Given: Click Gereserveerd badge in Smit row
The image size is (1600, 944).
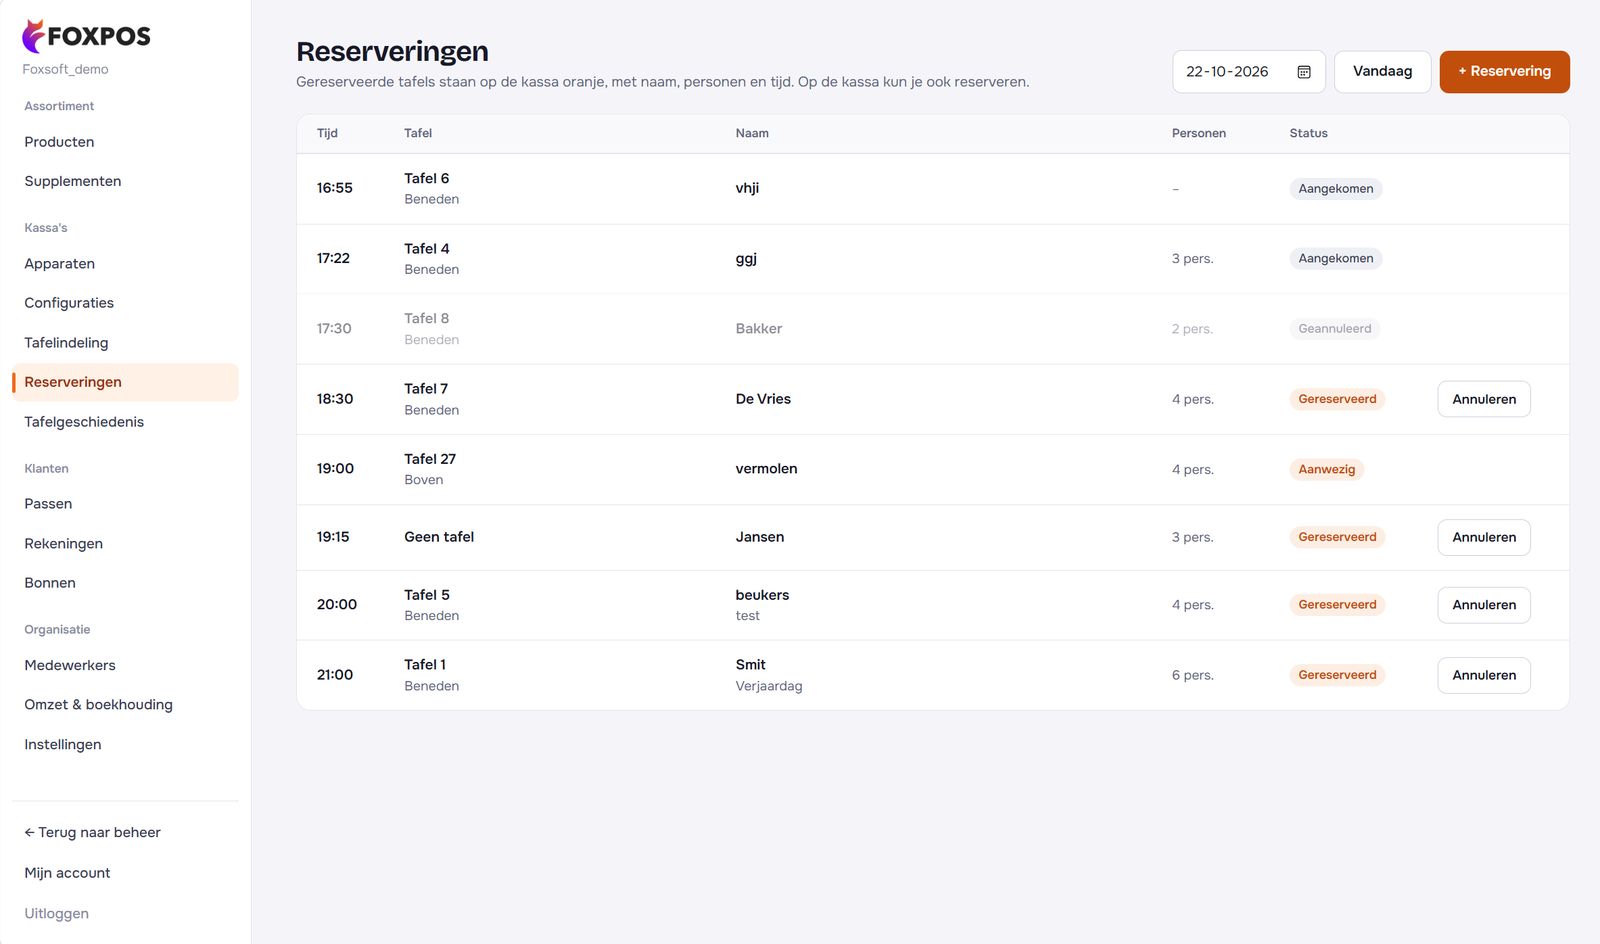Looking at the screenshot, I should [x=1337, y=675].
